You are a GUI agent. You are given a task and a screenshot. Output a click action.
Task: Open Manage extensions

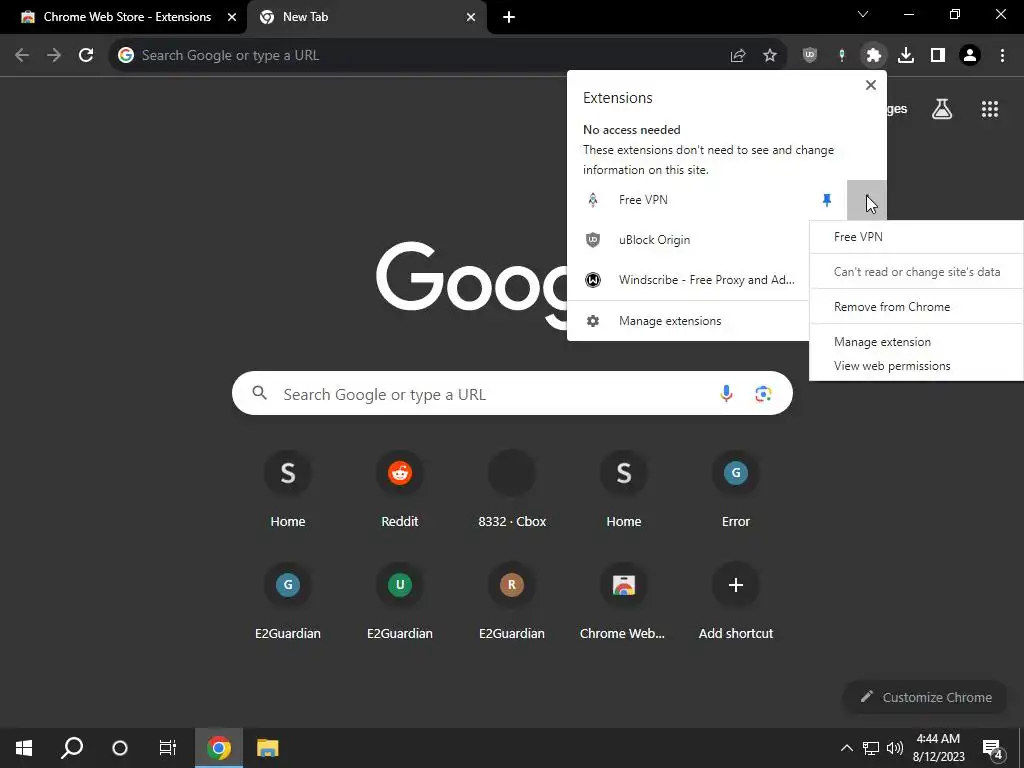click(x=688, y=321)
